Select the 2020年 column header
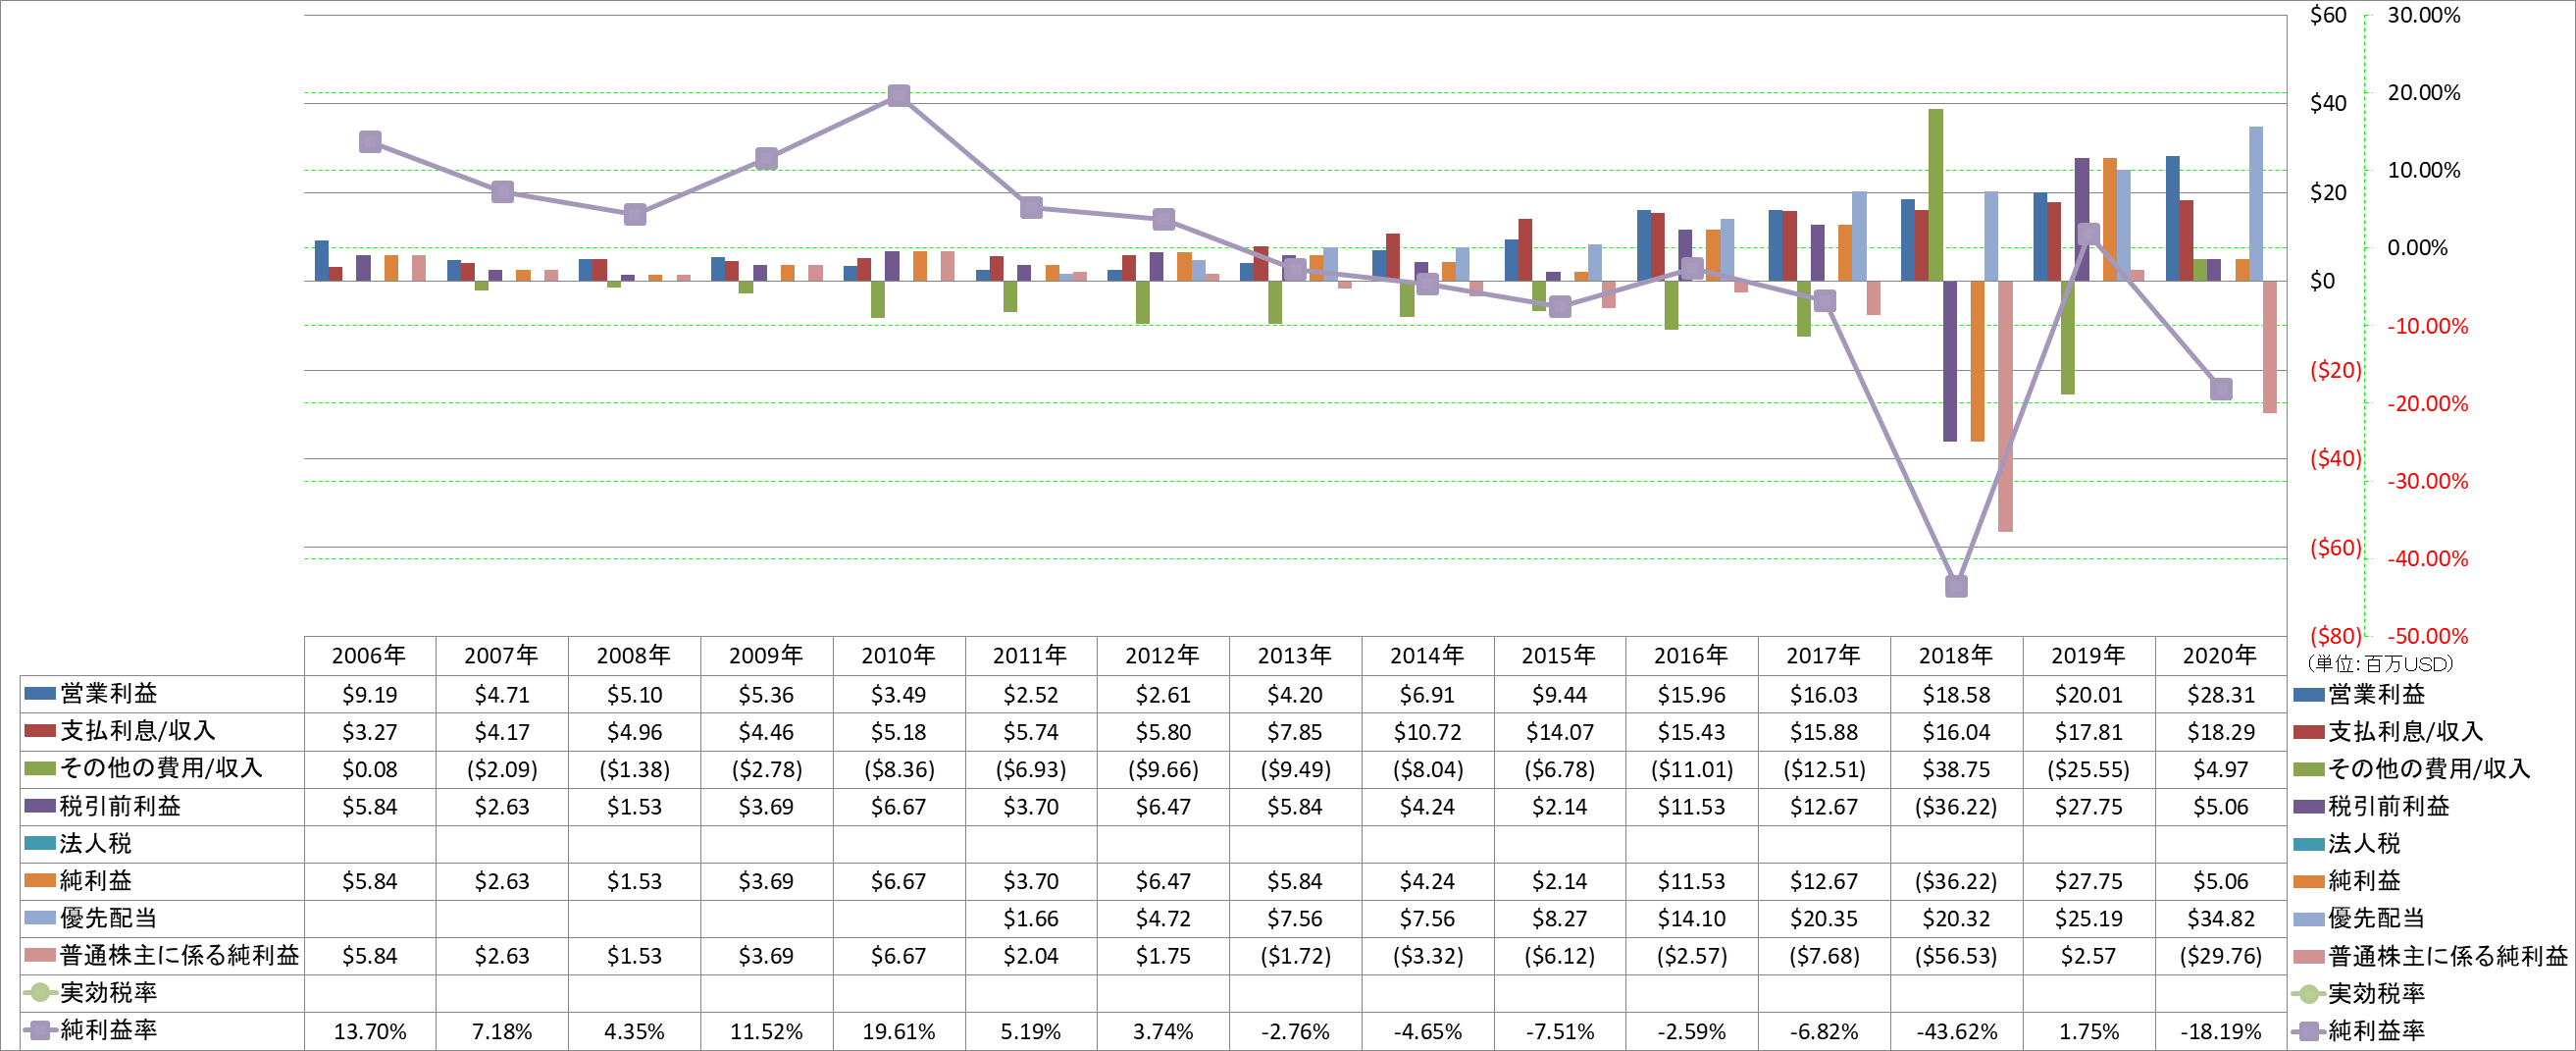The height and width of the screenshot is (1051, 2576). coord(2220,656)
